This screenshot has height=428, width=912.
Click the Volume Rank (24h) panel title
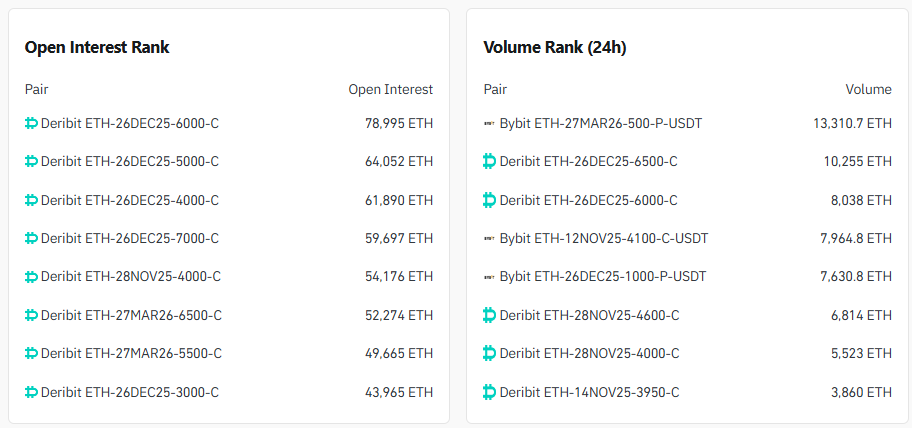click(555, 47)
